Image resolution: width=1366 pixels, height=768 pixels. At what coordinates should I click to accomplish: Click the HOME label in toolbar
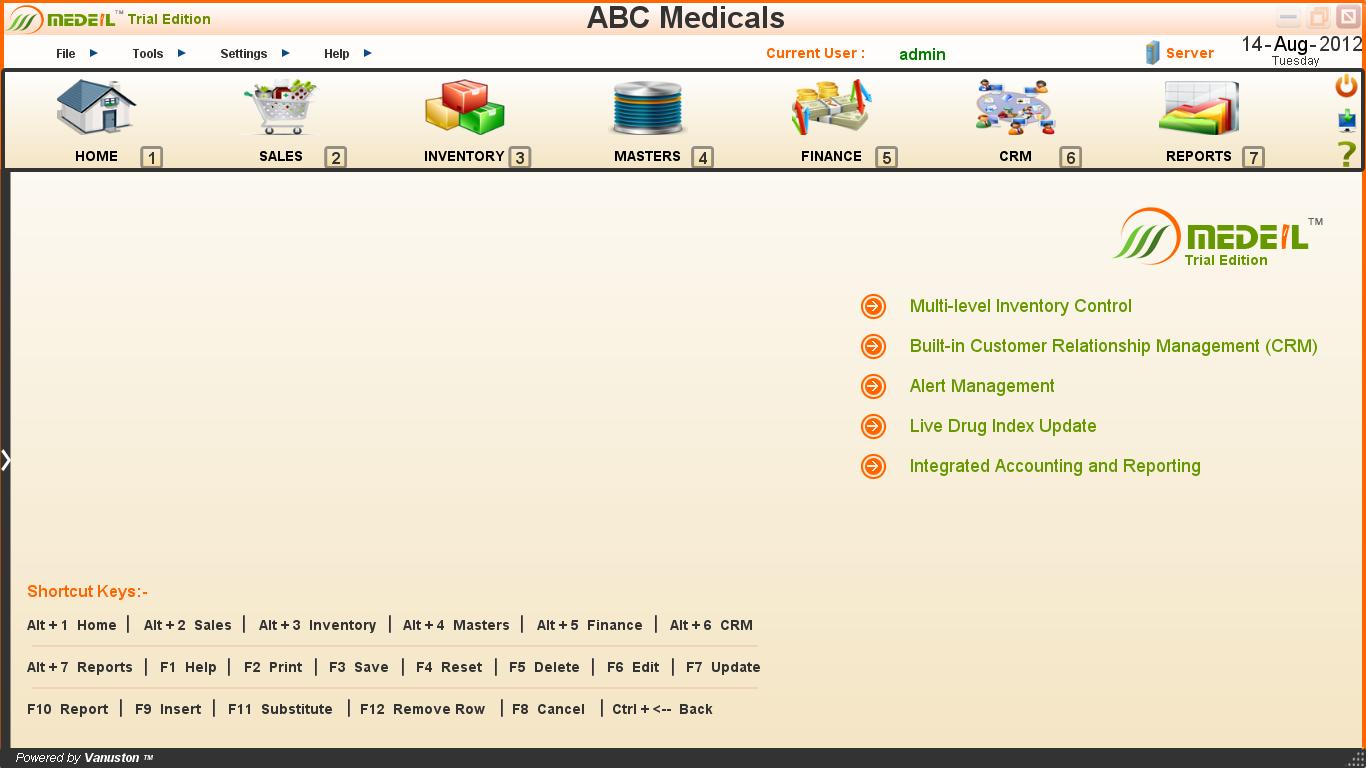pyautogui.click(x=96, y=156)
